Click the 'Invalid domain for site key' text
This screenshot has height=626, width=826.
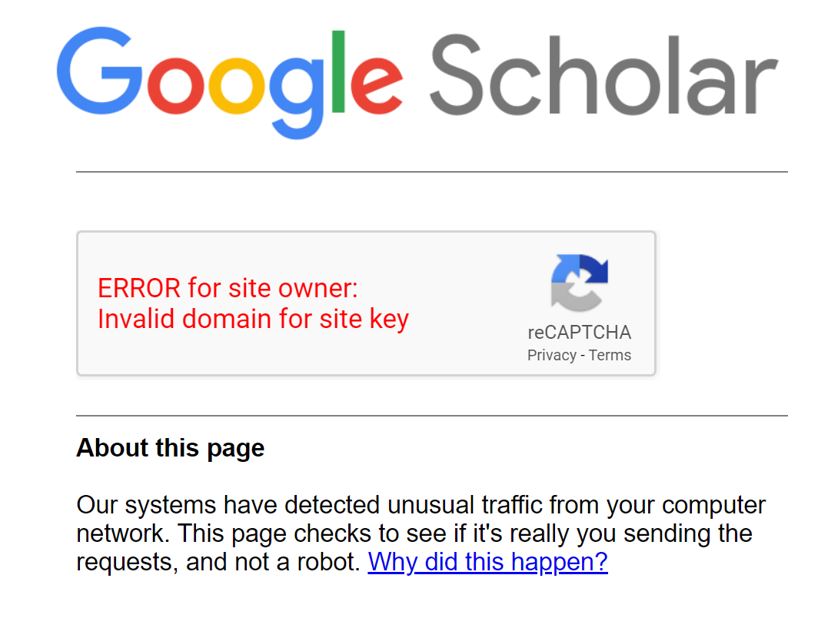click(253, 319)
